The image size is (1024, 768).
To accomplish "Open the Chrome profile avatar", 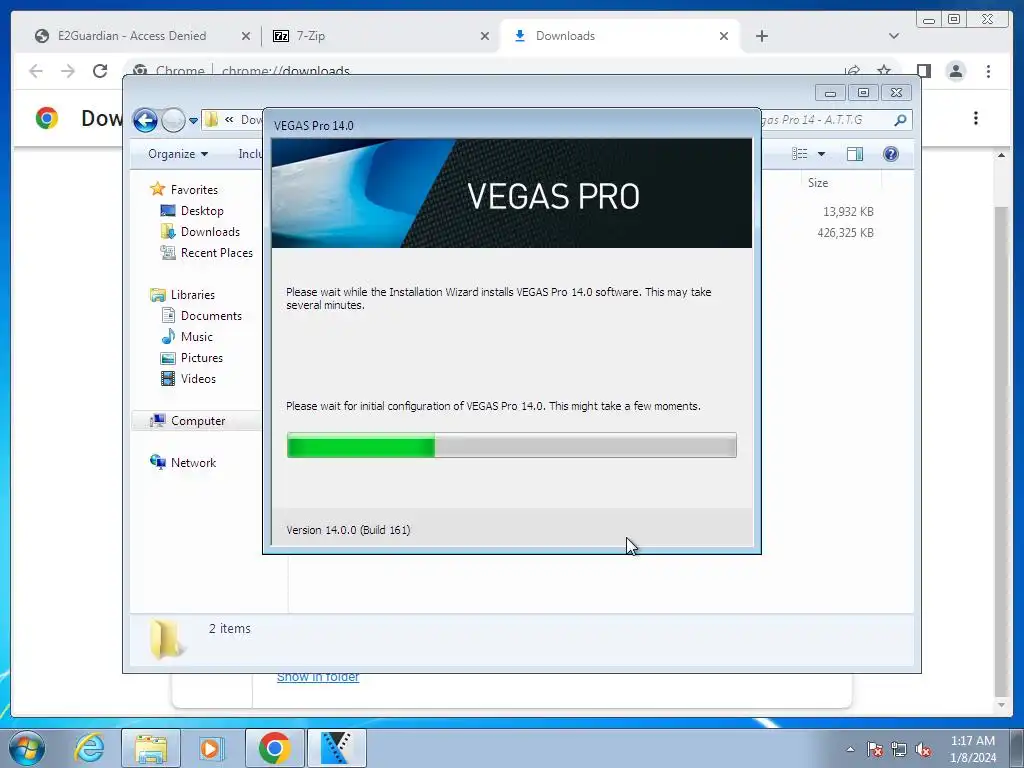I will tap(956, 71).
